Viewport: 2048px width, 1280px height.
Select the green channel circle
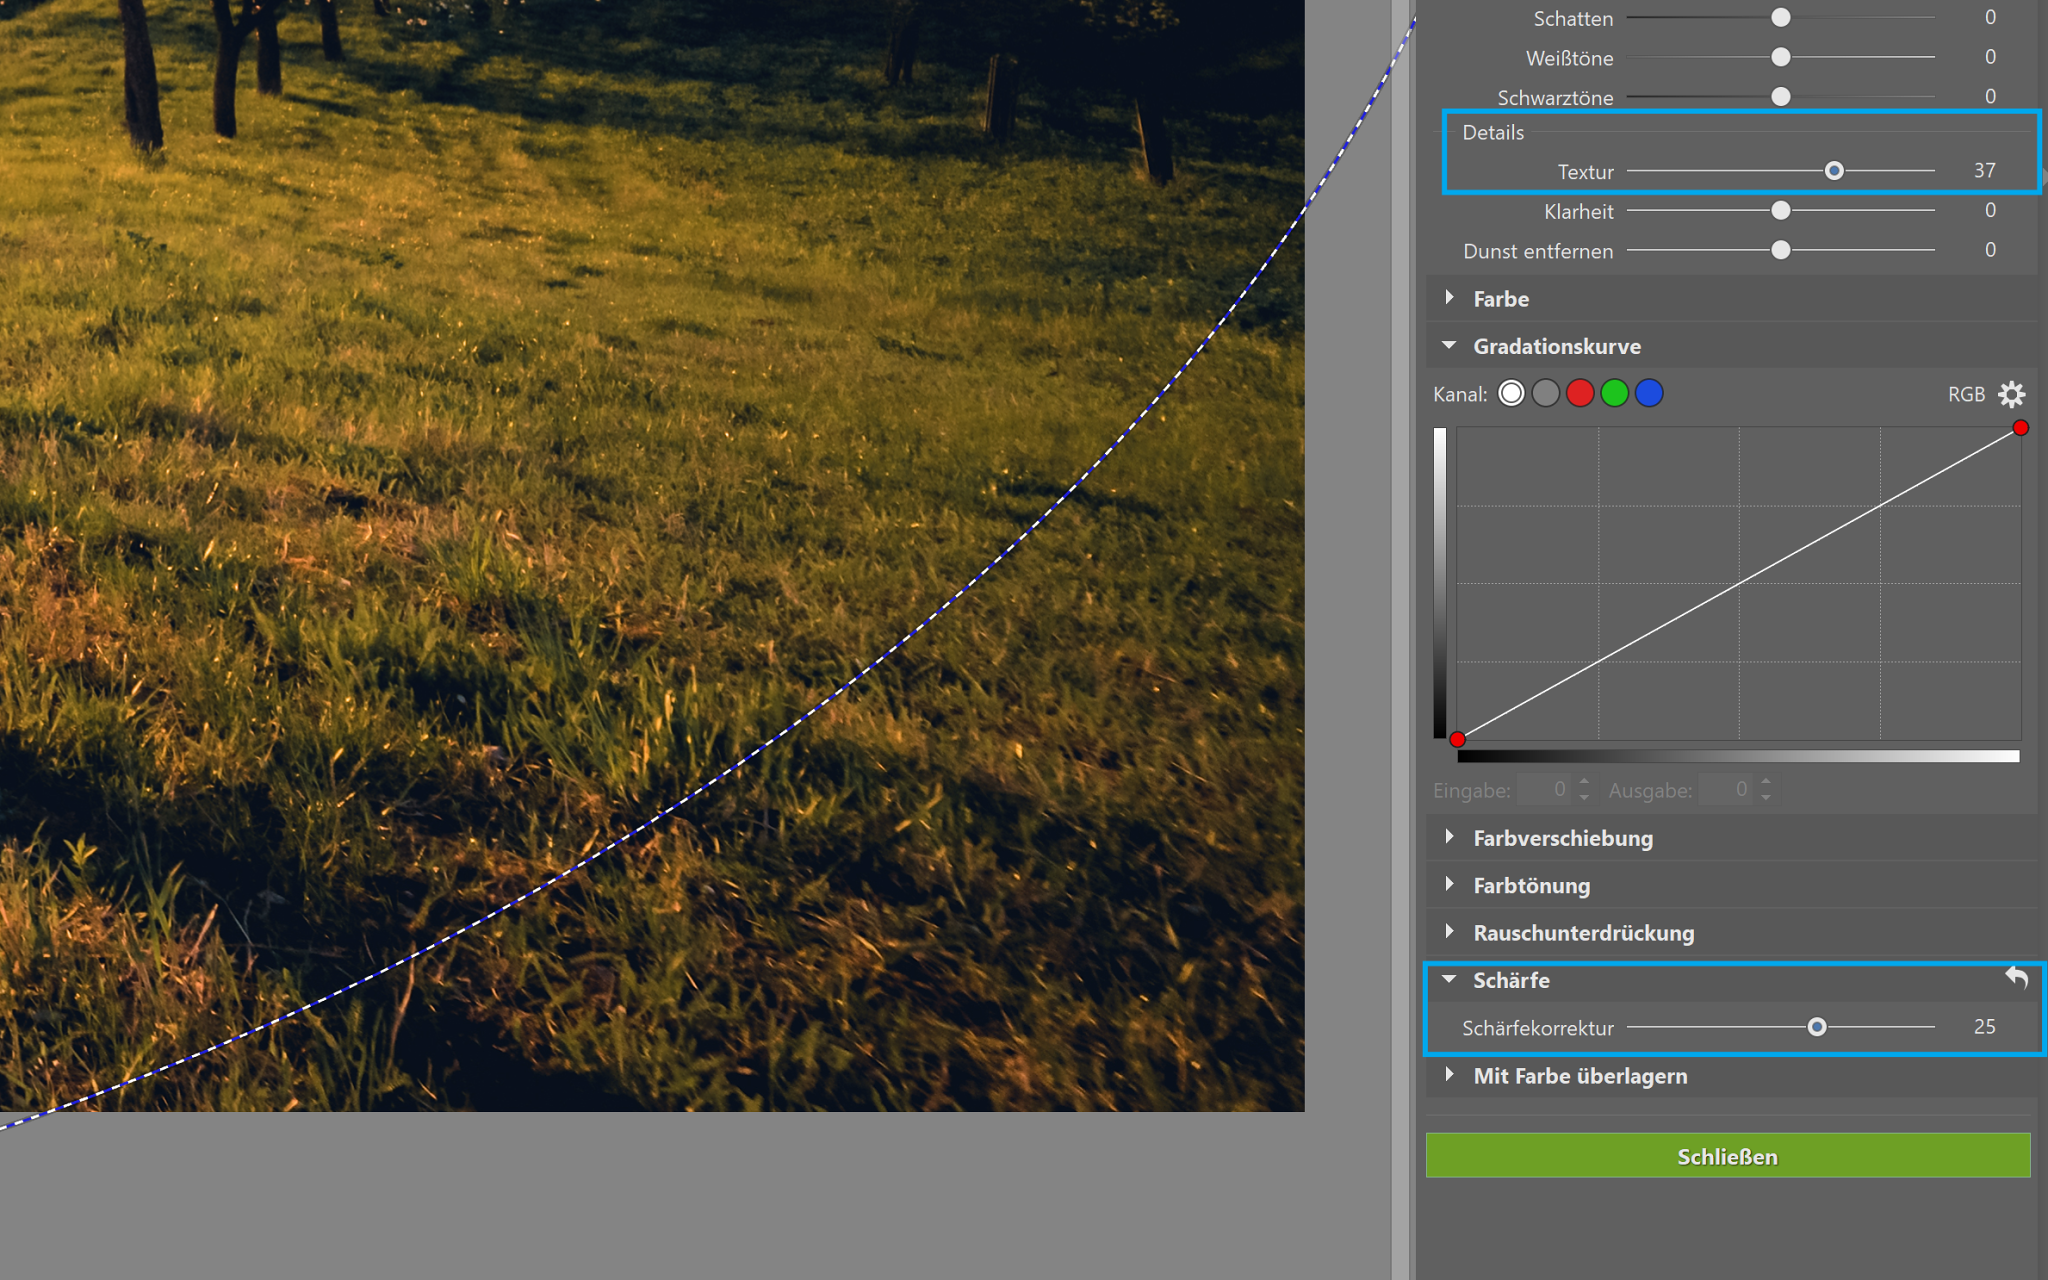tap(1614, 394)
